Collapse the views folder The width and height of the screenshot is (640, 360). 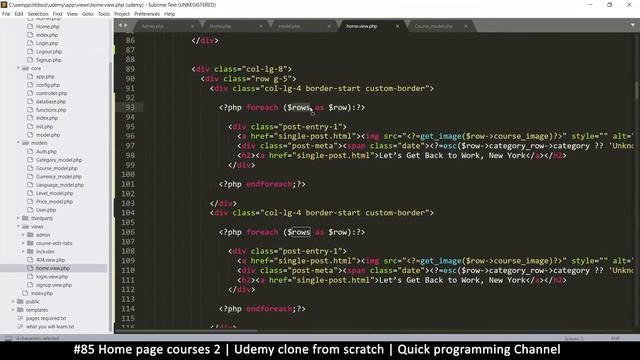point(18,227)
